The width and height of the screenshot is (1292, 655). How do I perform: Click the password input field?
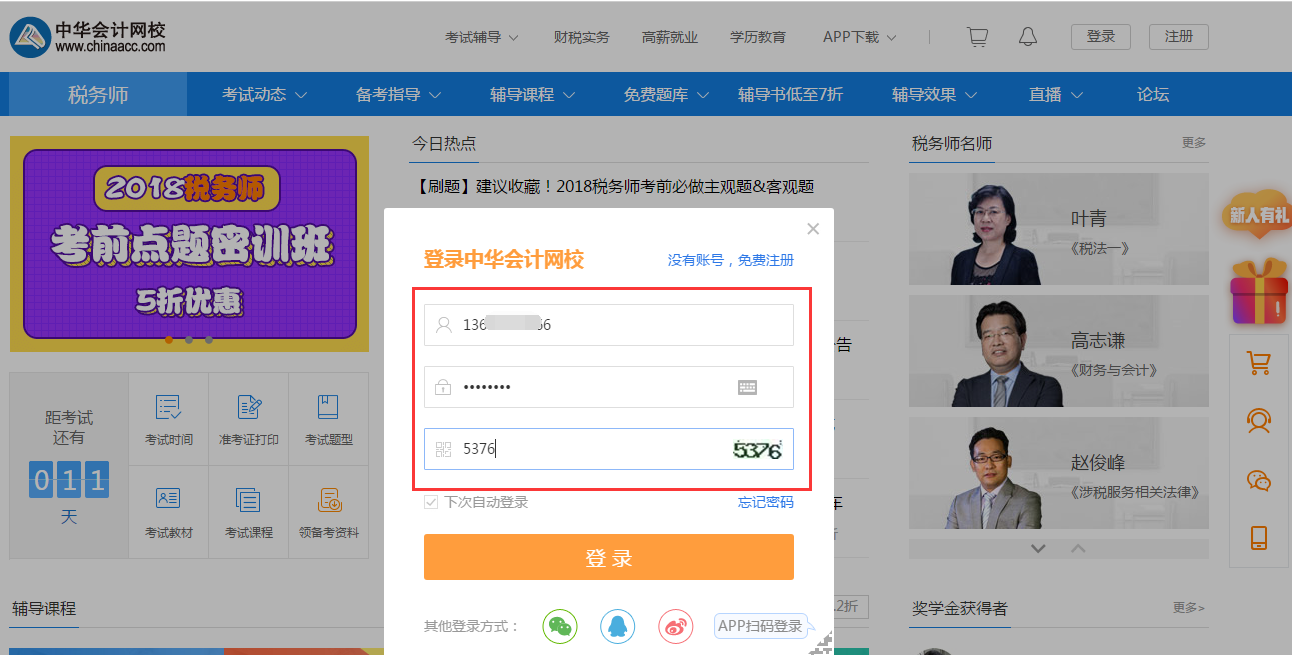[x=609, y=387]
